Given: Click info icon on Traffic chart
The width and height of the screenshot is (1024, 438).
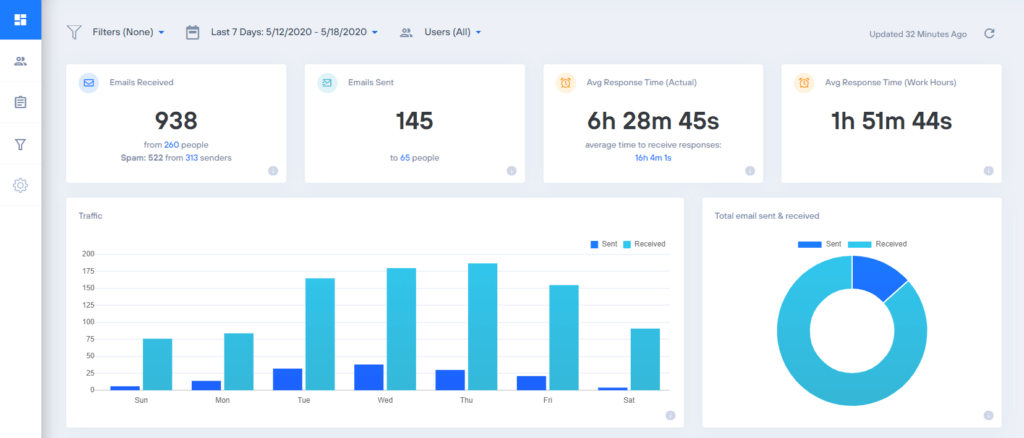Looking at the screenshot, I should click(670, 415).
